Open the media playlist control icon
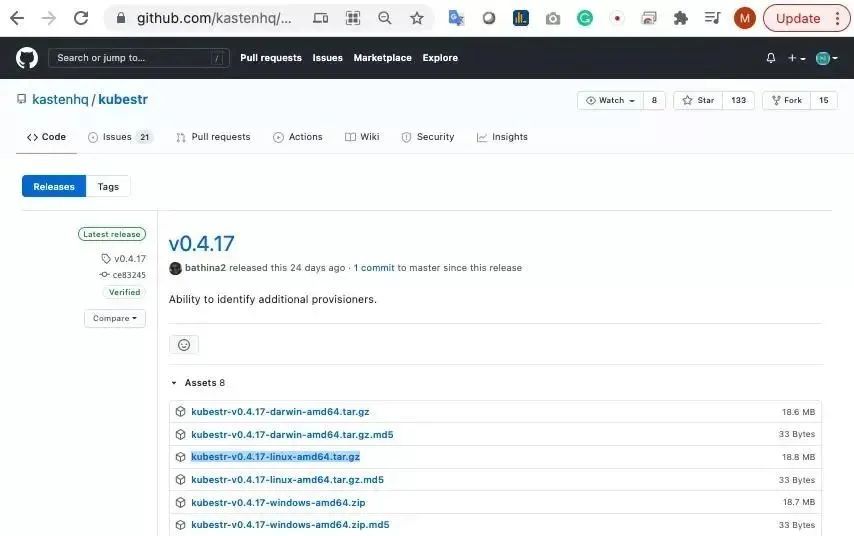 coord(712,19)
